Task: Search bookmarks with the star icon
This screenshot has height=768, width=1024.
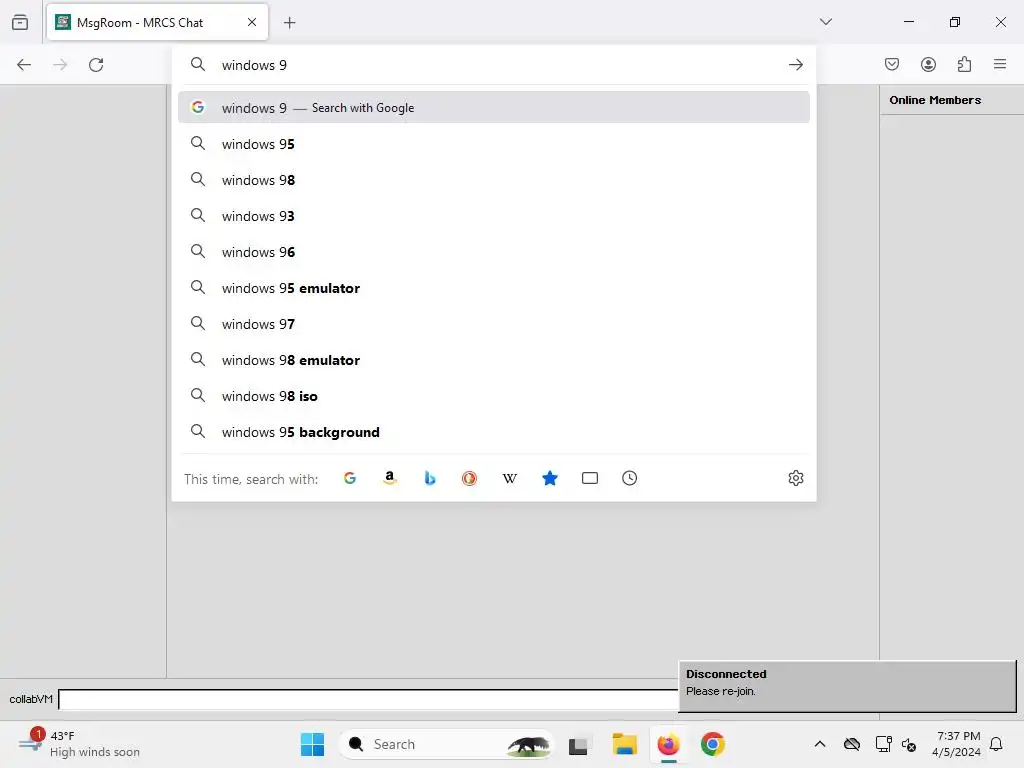Action: coord(550,478)
